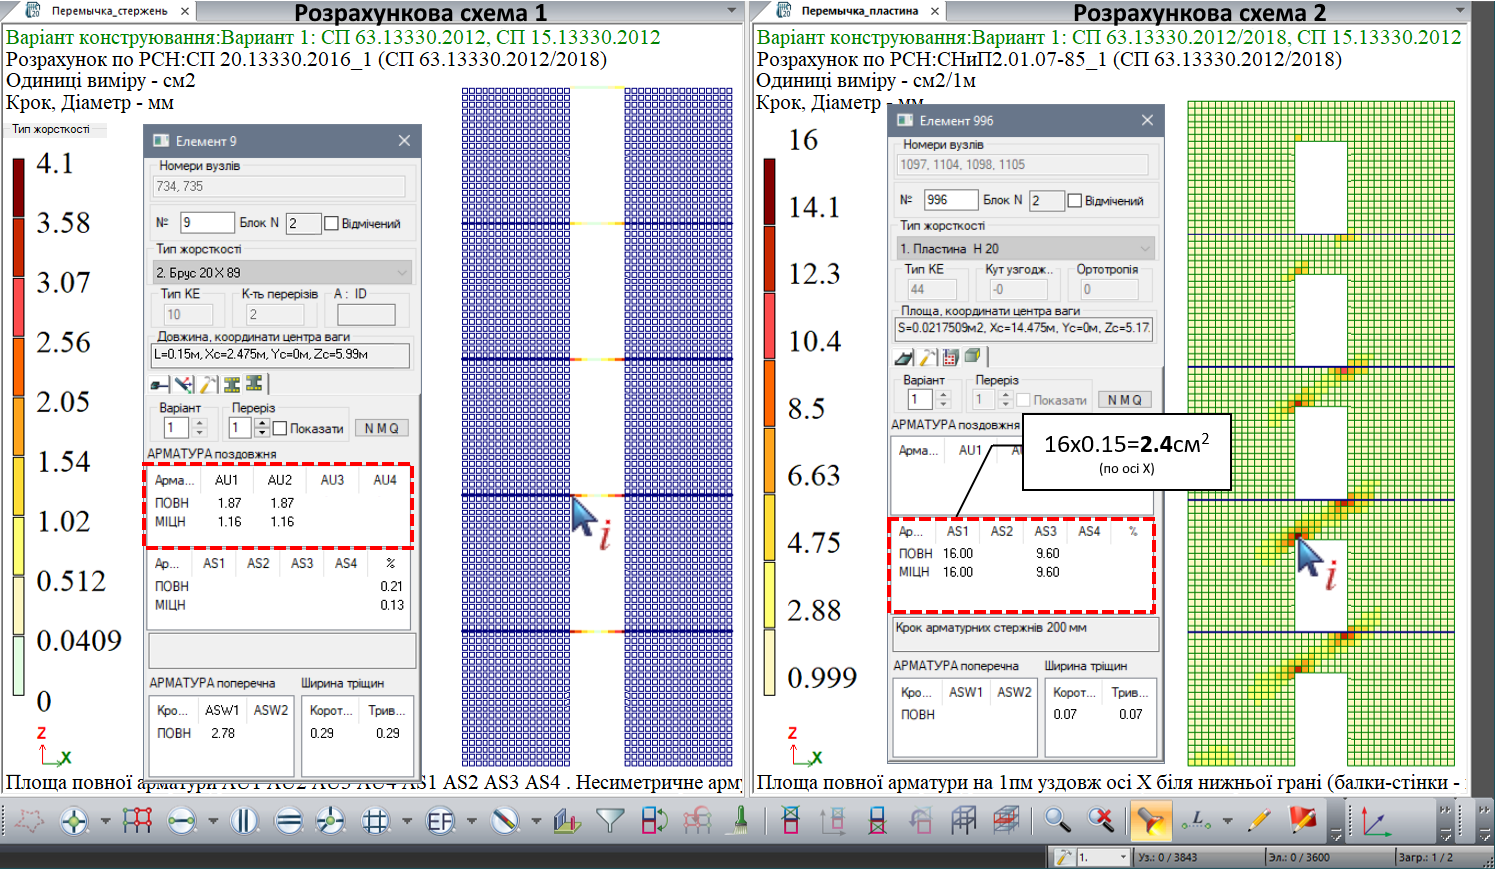Screen dimensions: 1495x869
Task: Toggle Відмічений checkbox in Елемент 996 dialog
Action: pos(1075,200)
